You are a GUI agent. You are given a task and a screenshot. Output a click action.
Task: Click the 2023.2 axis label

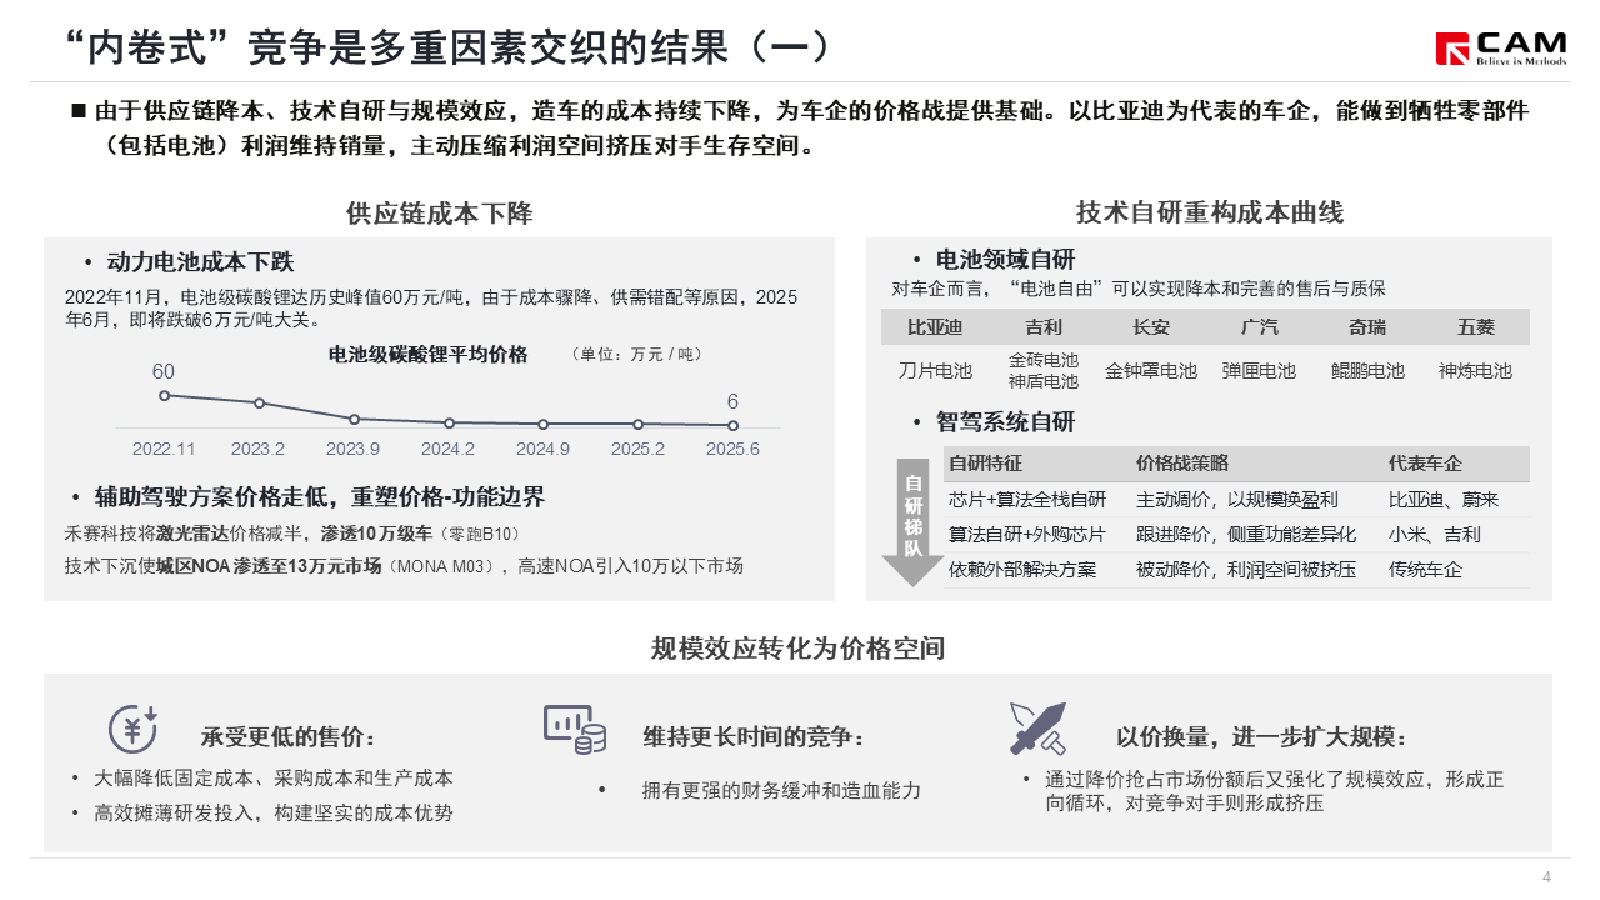pyautogui.click(x=258, y=449)
